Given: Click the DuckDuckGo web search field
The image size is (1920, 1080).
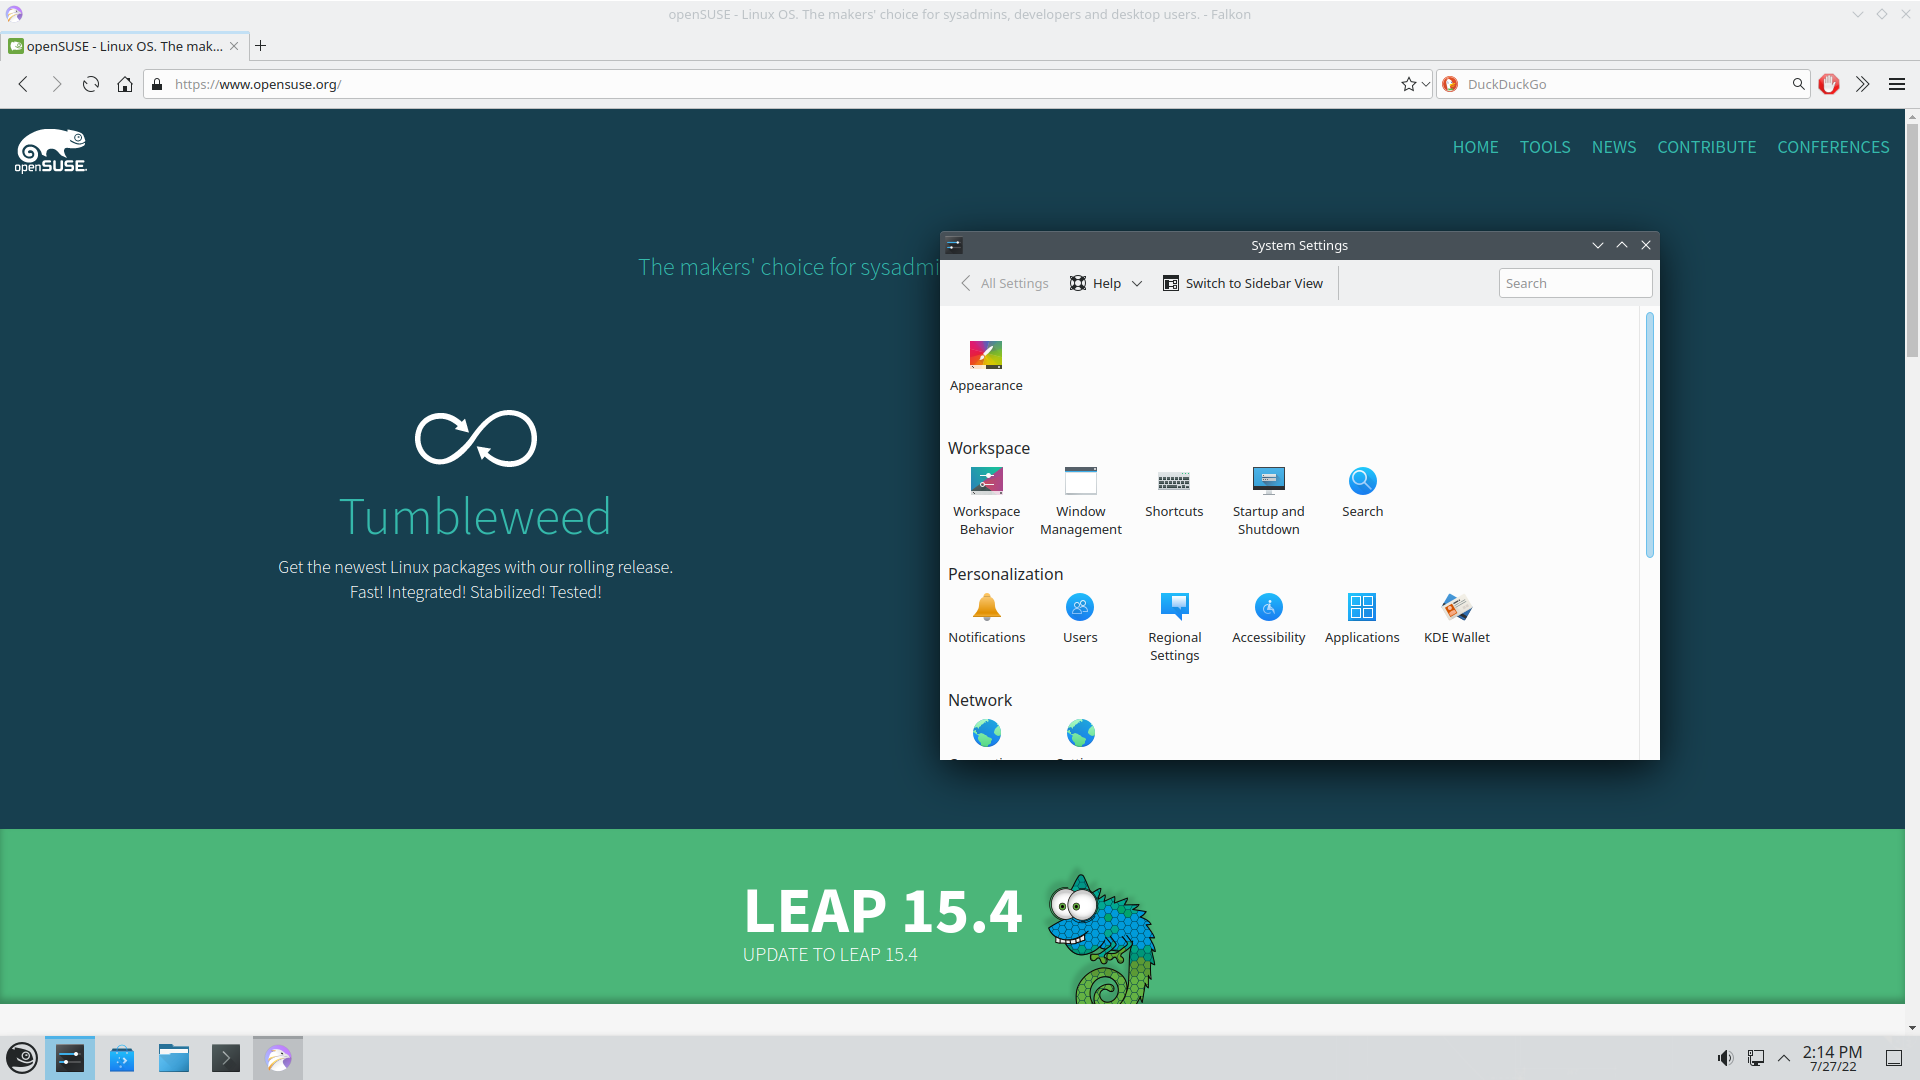Looking at the screenshot, I should [x=1625, y=84].
